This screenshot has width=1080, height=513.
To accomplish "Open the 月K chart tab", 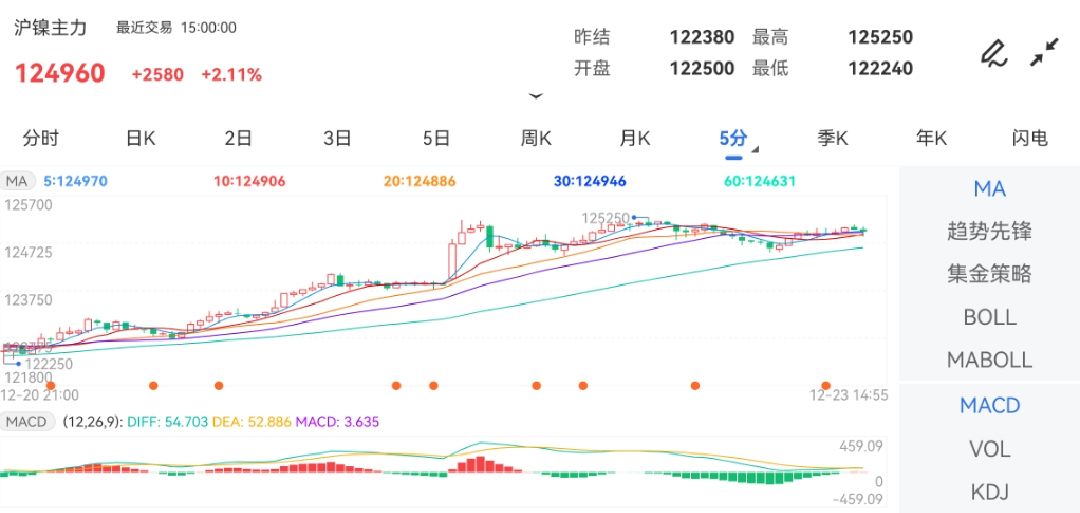I will (x=635, y=138).
